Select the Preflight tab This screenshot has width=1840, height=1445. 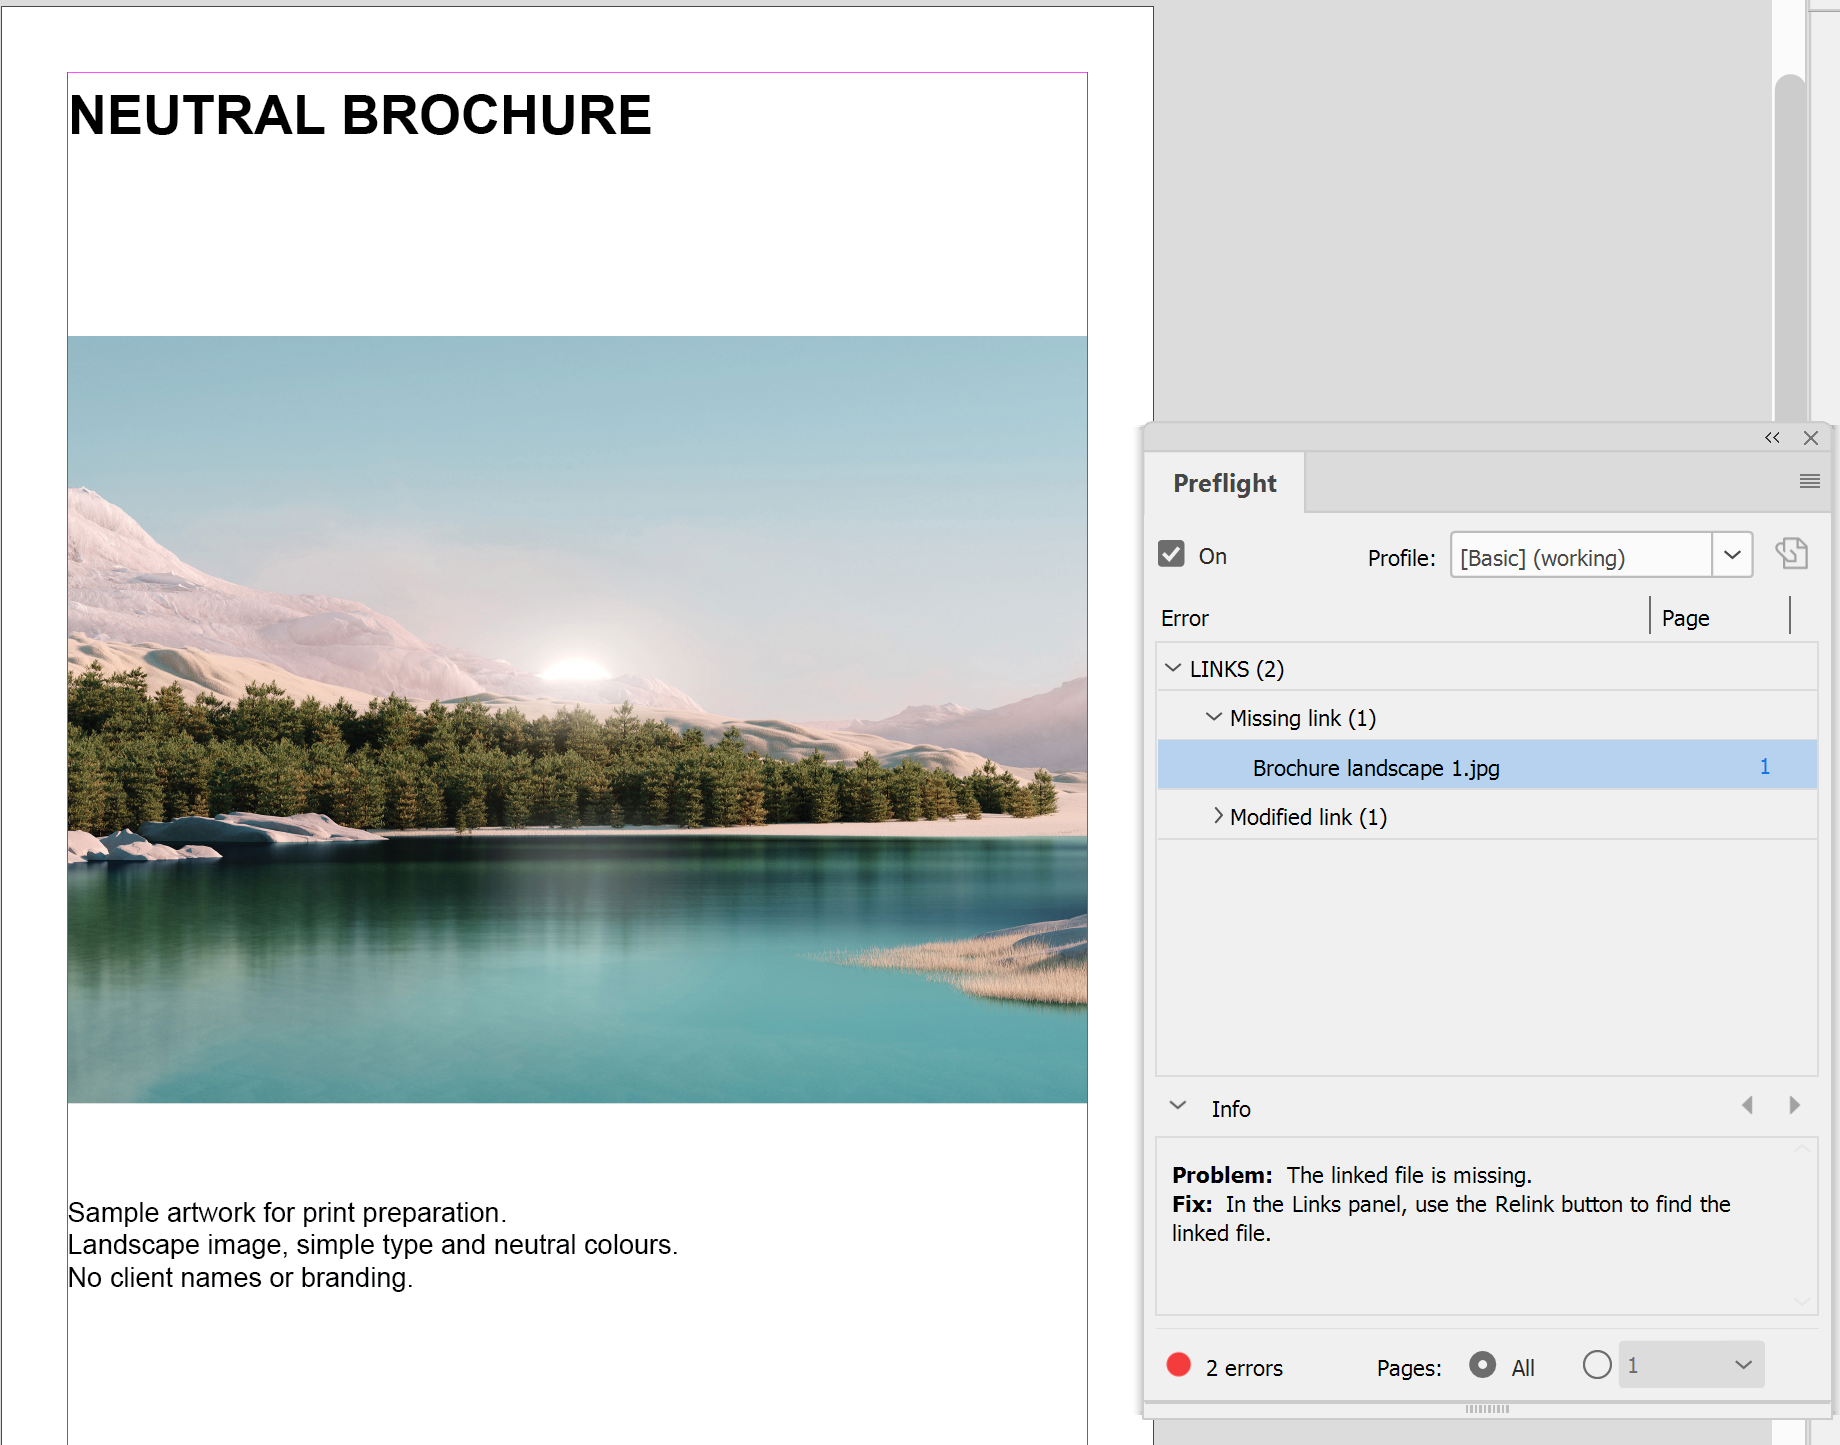point(1224,483)
